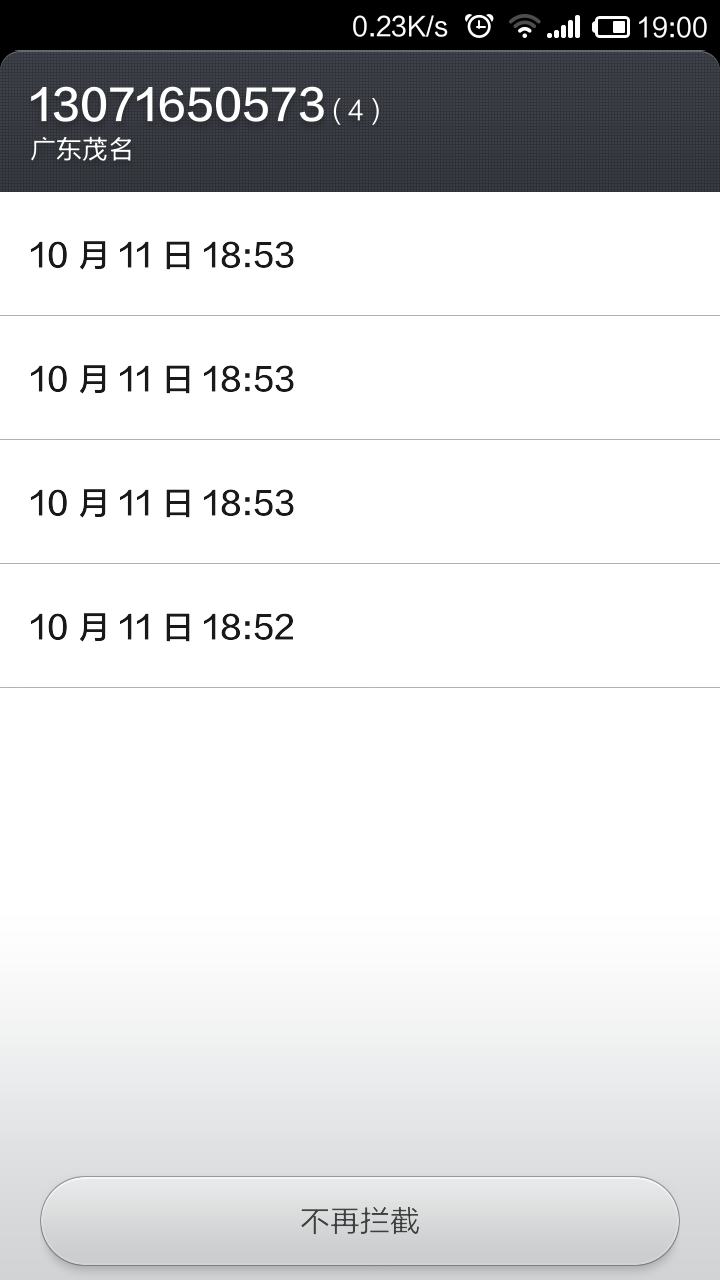Open the lowest 18:53 blocked record

coord(360,503)
